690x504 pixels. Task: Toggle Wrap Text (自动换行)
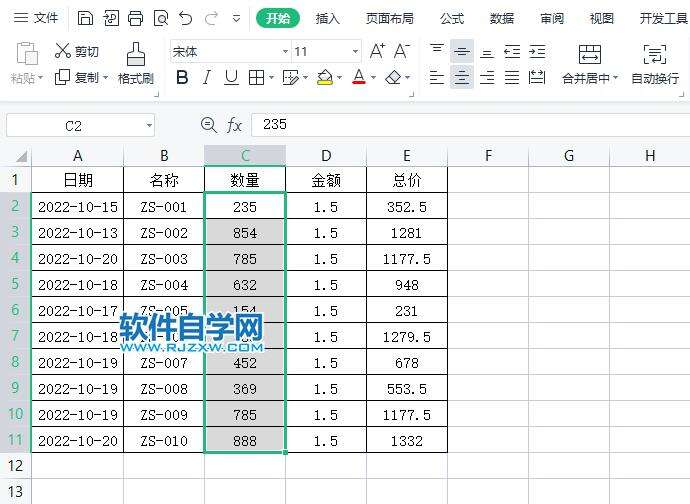655,64
